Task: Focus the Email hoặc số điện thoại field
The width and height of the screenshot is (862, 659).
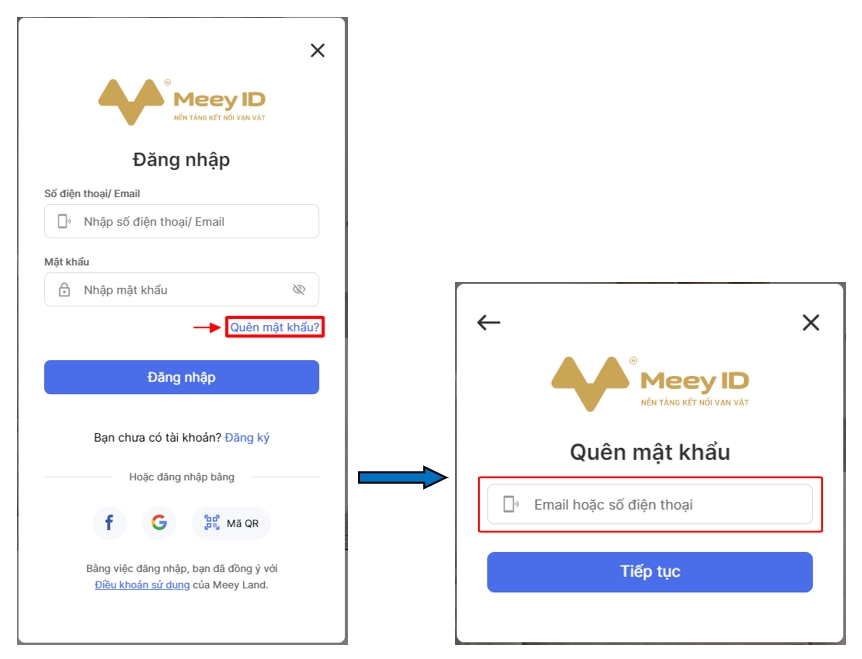Action: click(x=650, y=504)
